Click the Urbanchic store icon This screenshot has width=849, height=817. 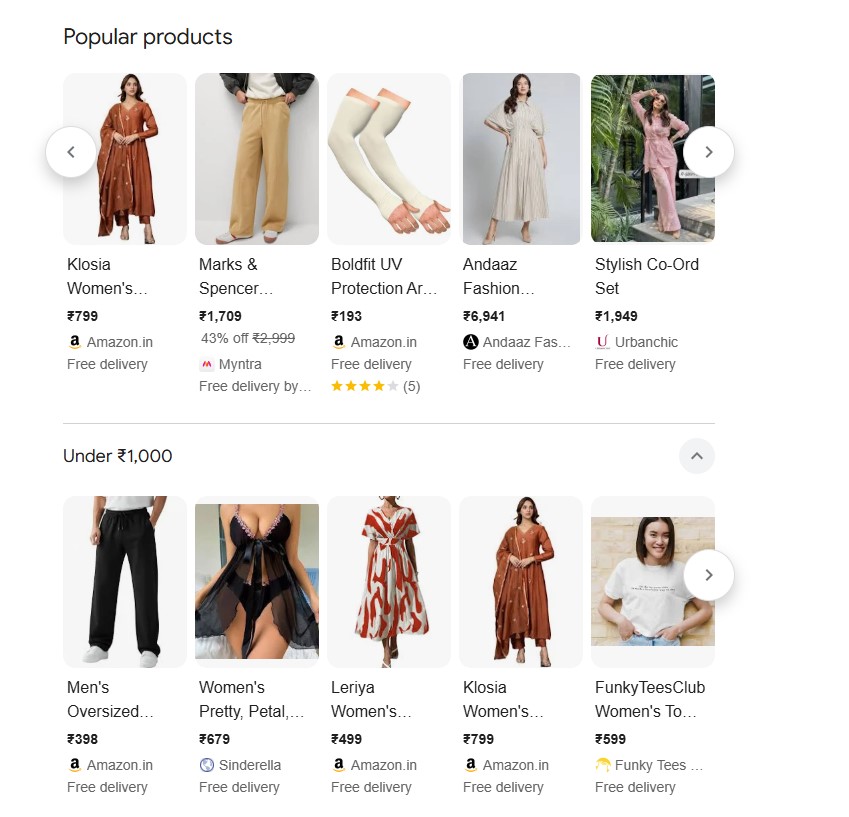602,341
